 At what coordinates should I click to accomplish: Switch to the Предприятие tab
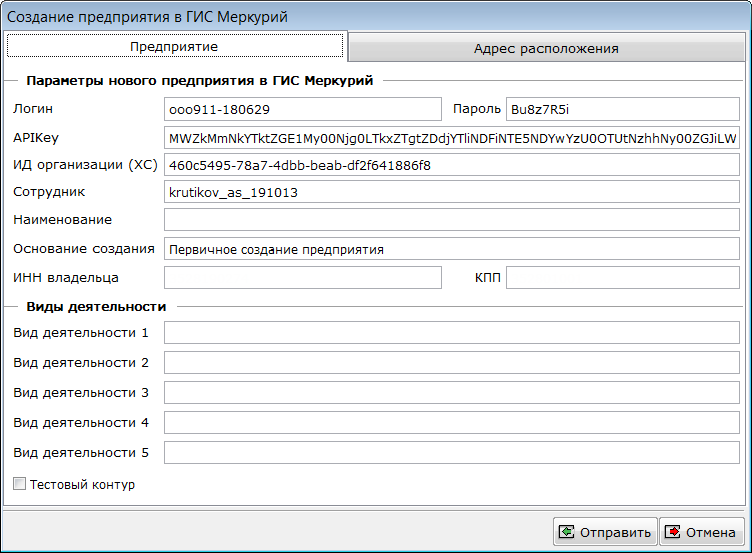(175, 47)
